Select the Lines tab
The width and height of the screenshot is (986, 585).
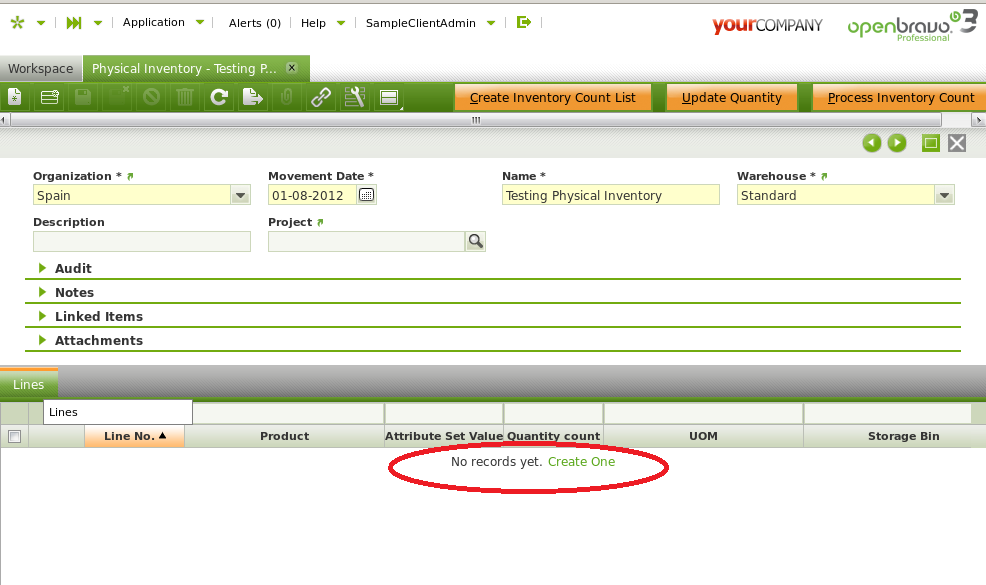(x=28, y=384)
